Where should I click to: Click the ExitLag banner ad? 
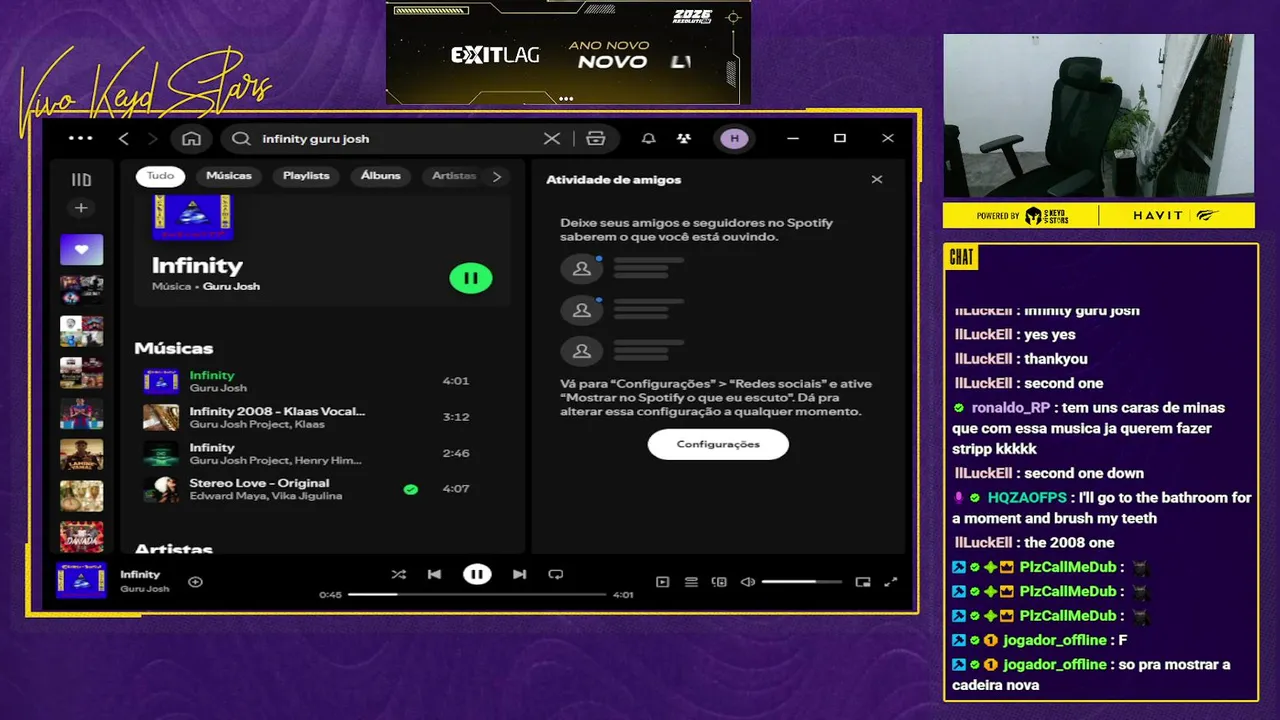(568, 52)
